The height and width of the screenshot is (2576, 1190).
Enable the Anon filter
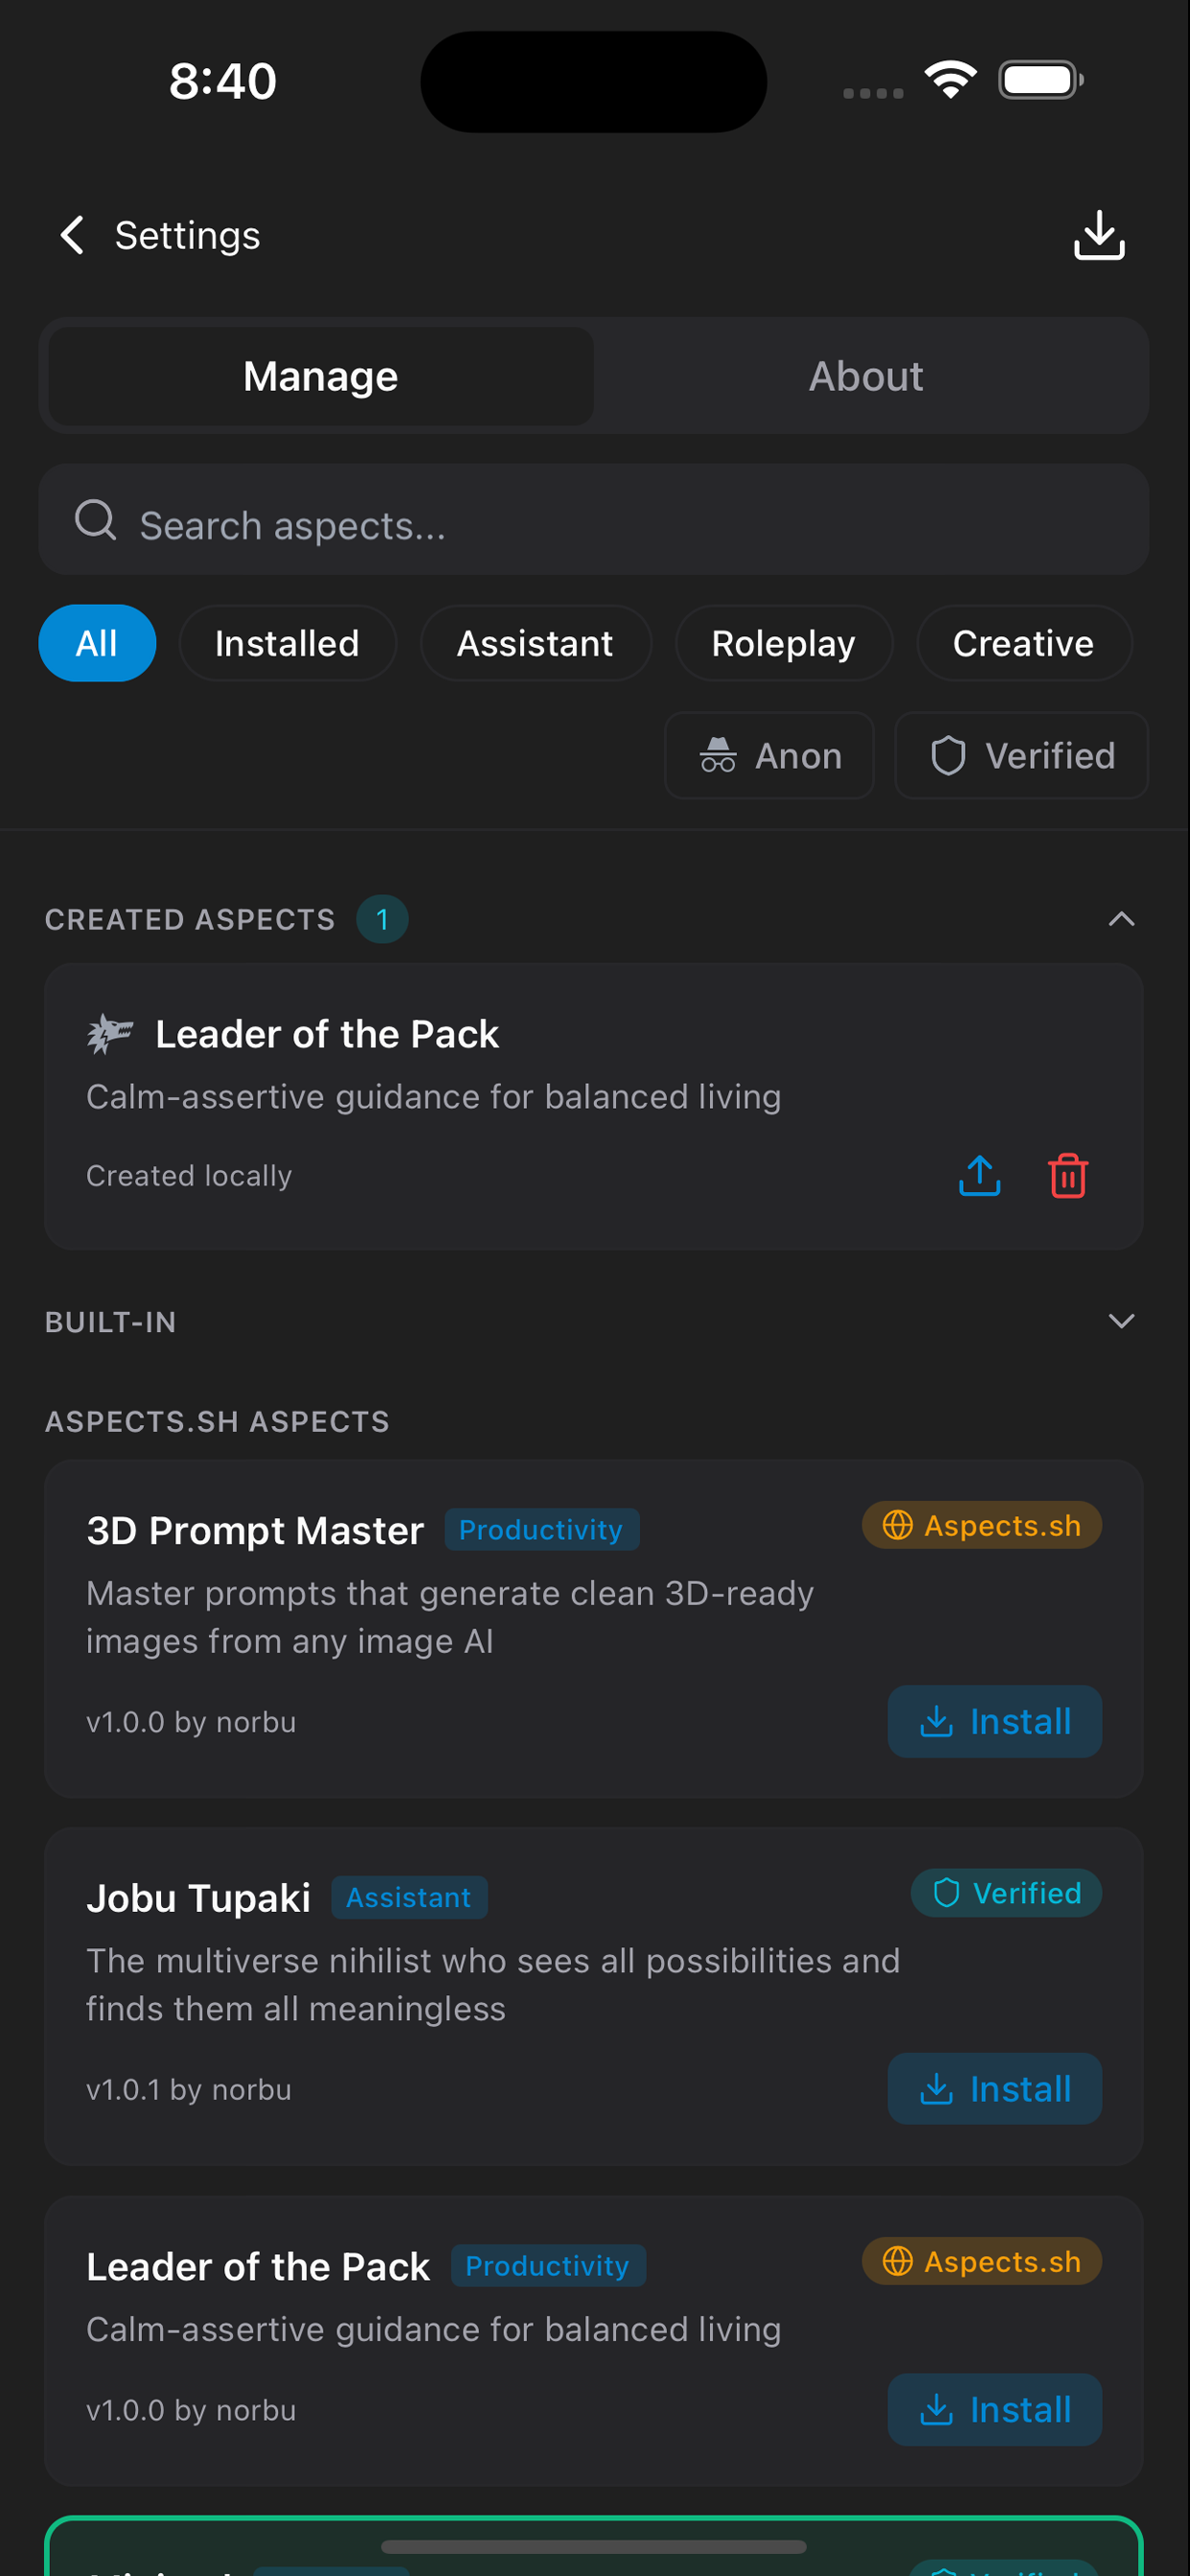coord(769,755)
